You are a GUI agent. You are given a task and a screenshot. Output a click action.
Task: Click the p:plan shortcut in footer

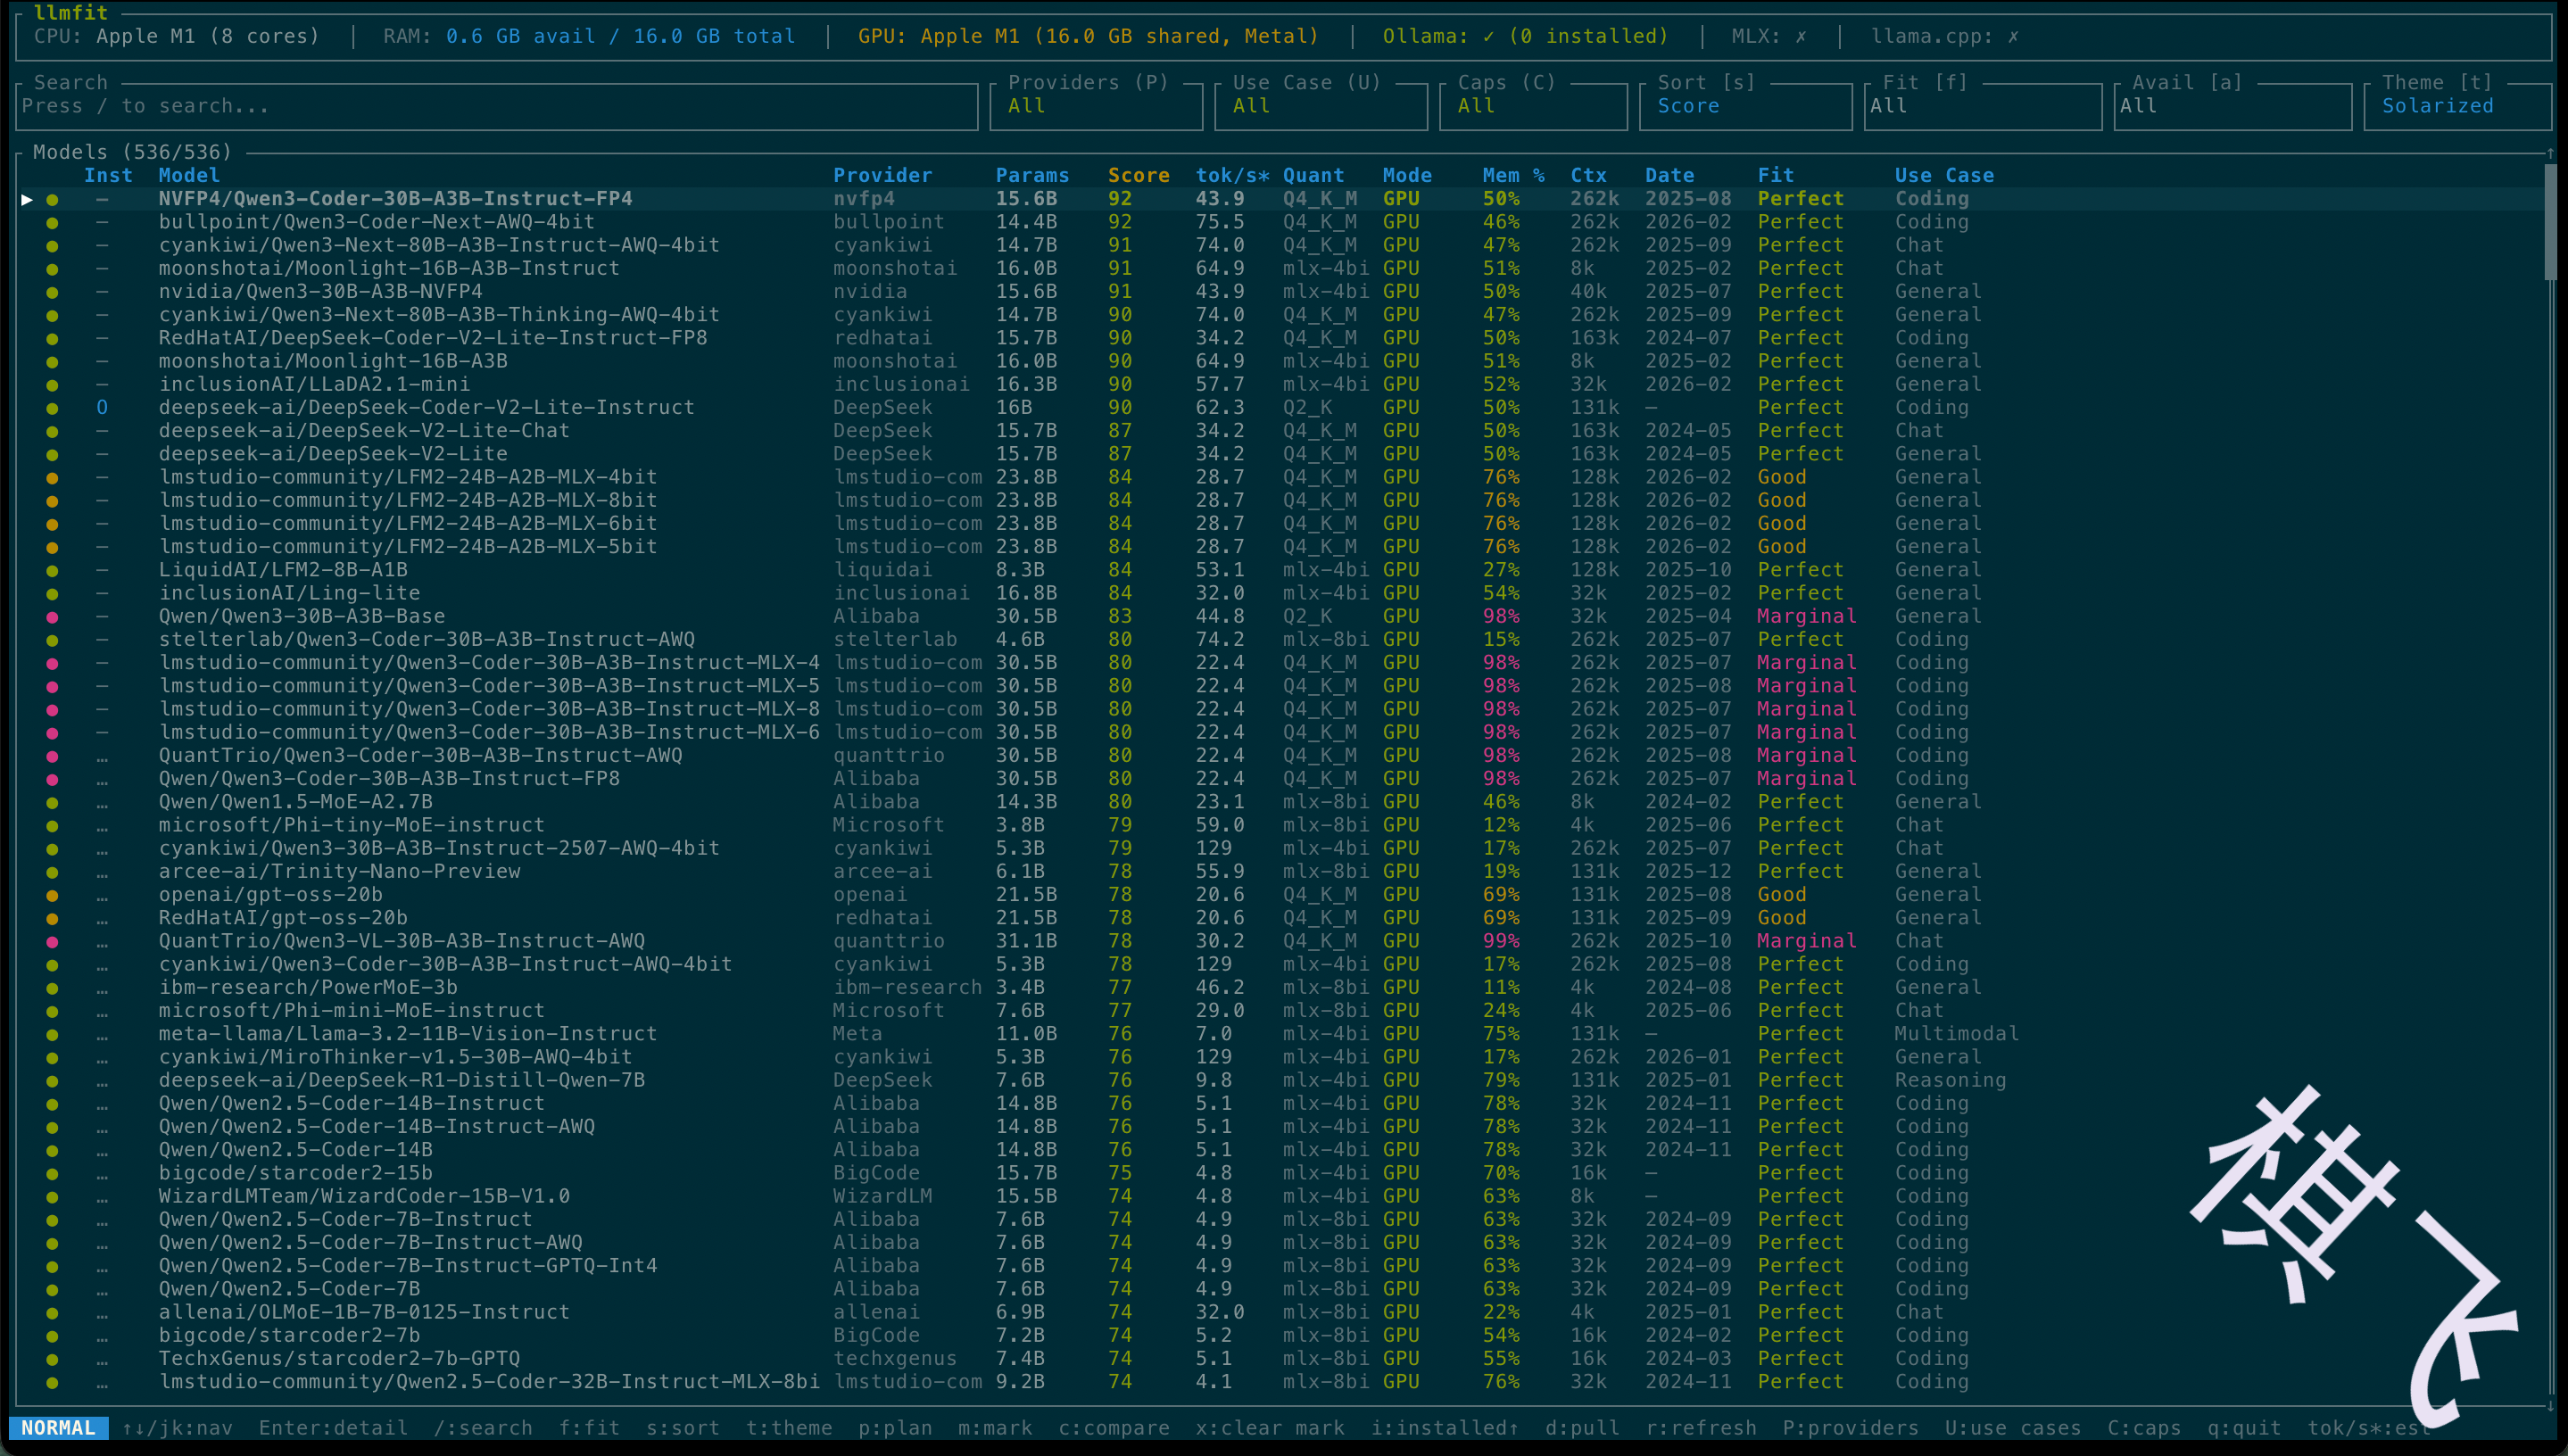(x=894, y=1428)
